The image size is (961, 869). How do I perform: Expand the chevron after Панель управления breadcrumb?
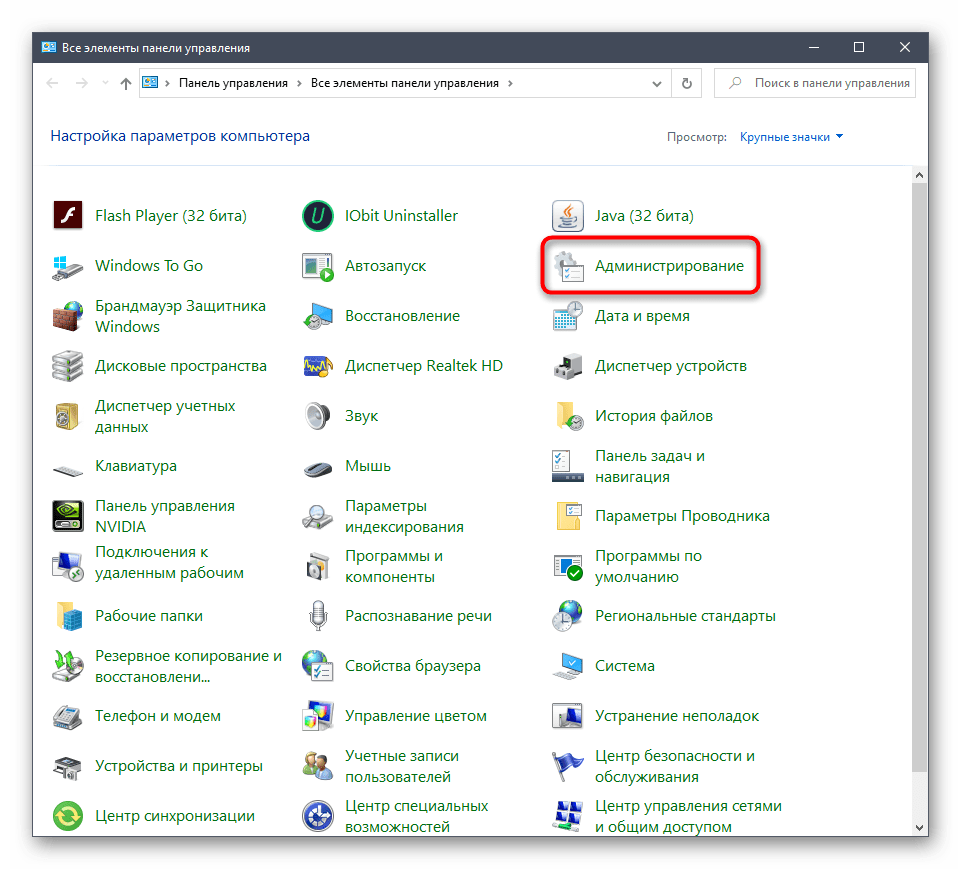click(300, 84)
